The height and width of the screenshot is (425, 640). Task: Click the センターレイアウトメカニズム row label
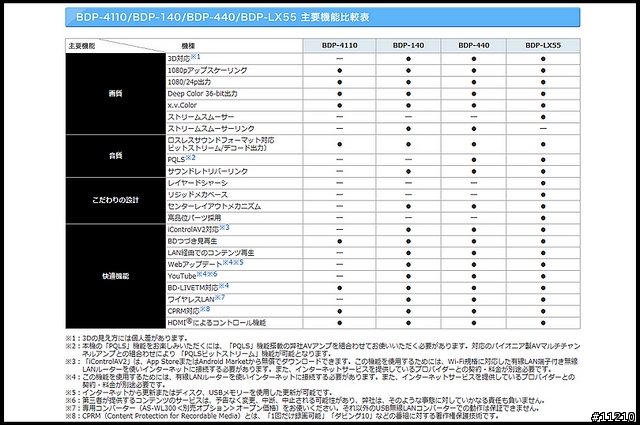pos(214,206)
